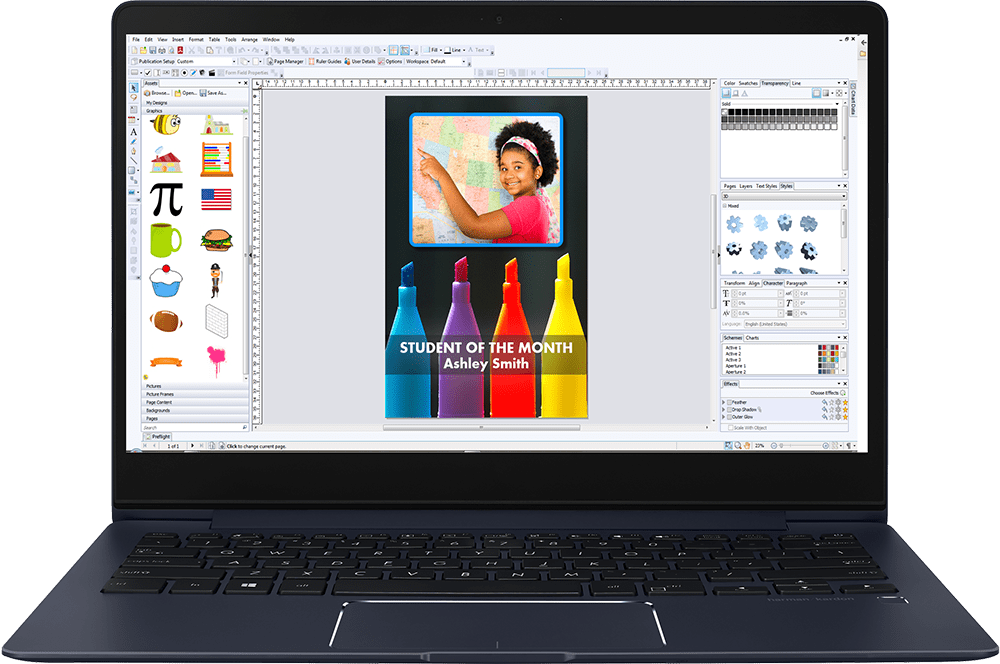Viewport: 1000px width, 664px height.
Task: Open the User Details editor
Action: click(362, 60)
